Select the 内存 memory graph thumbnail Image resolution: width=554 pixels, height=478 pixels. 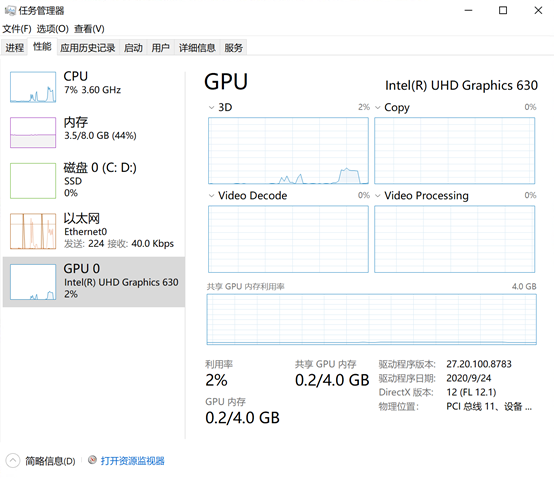click(x=33, y=132)
